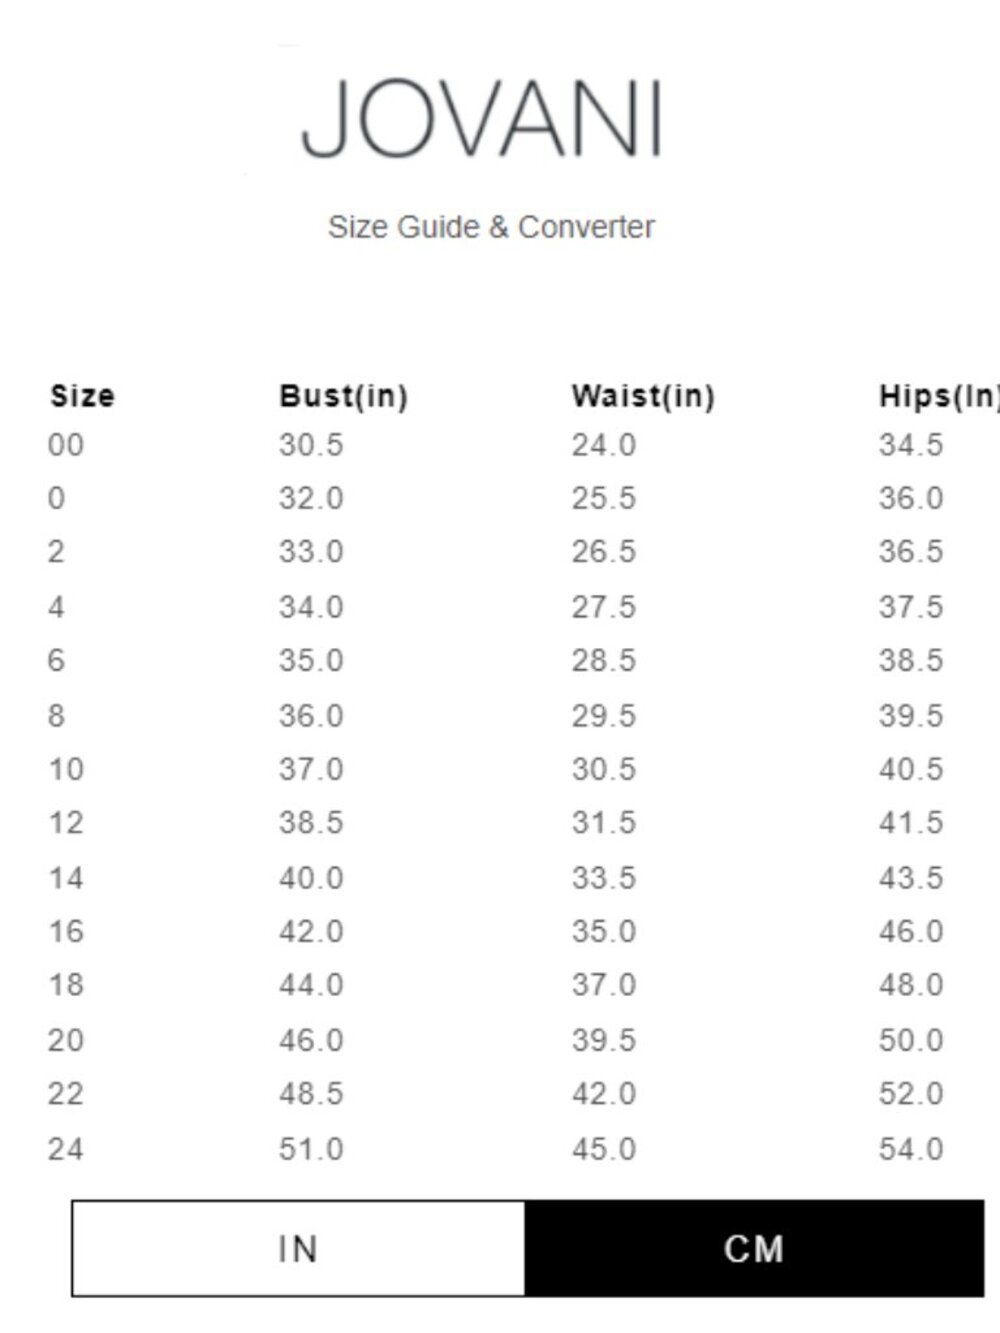The width and height of the screenshot is (1000, 1333).
Task: Click waist value 39.5 for size 20
Action: pyautogui.click(x=603, y=1040)
